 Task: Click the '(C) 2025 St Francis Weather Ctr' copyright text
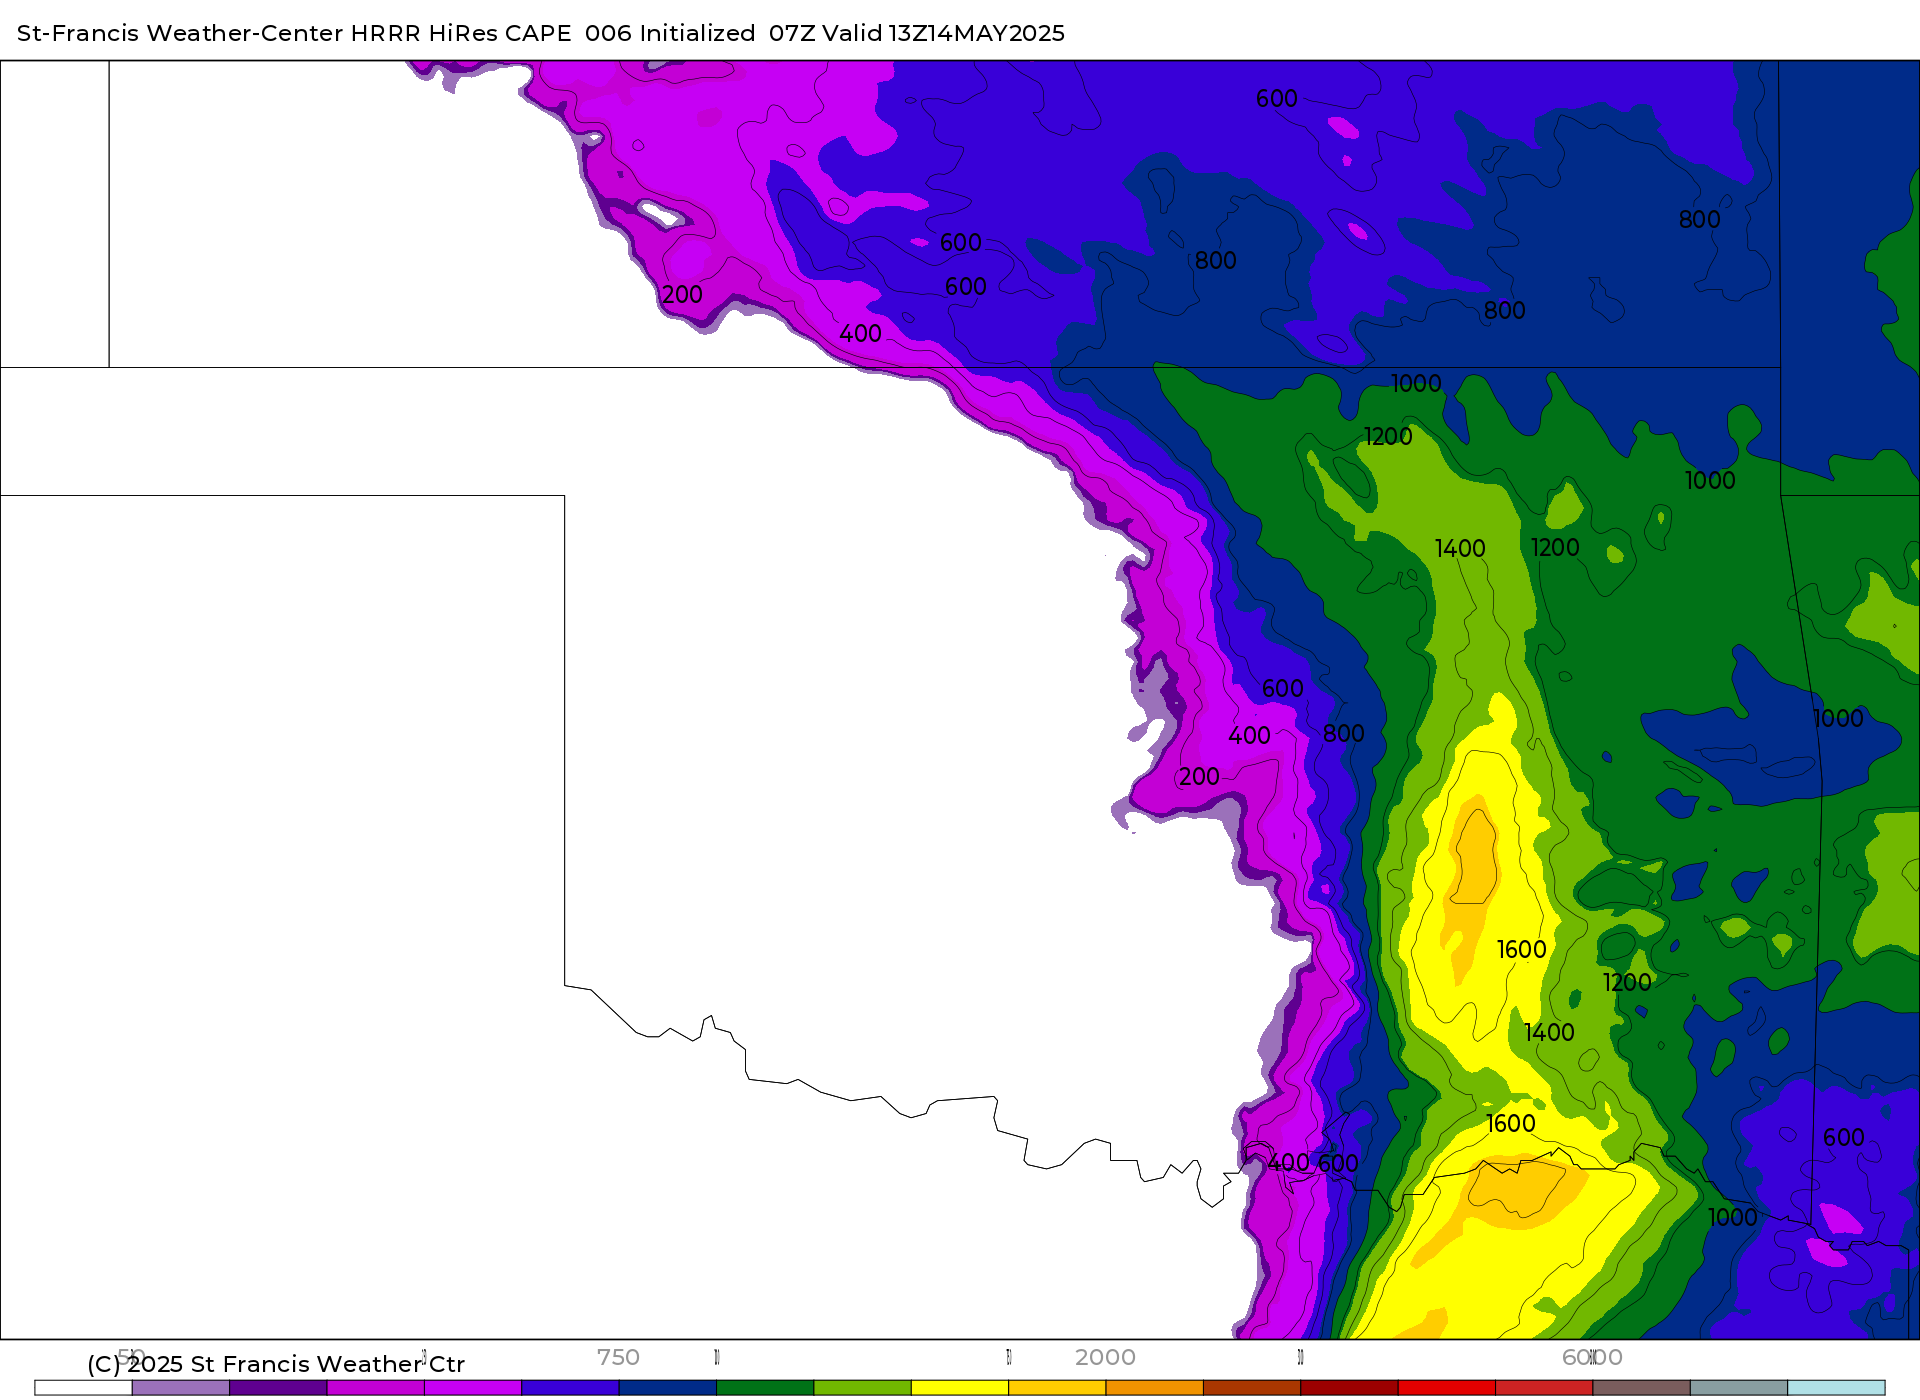point(276,1364)
